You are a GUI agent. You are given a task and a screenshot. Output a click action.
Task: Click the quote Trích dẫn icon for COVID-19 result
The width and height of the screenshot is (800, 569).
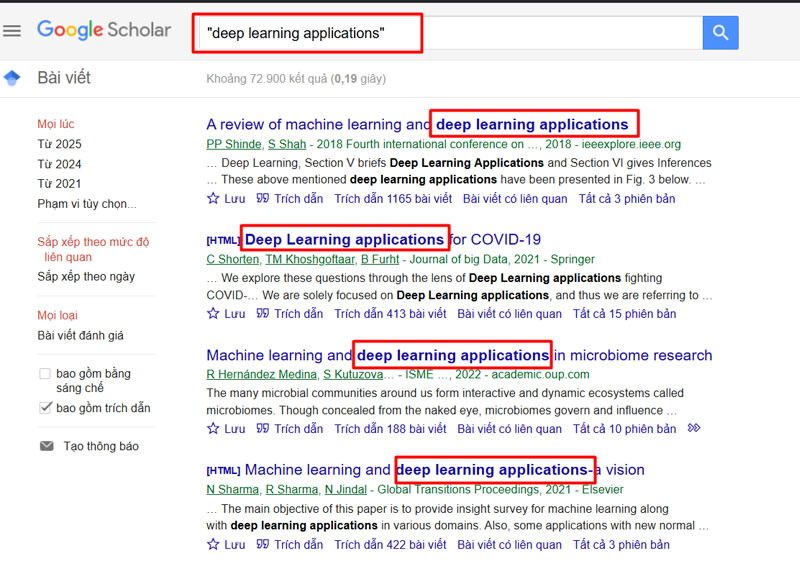coord(263,314)
